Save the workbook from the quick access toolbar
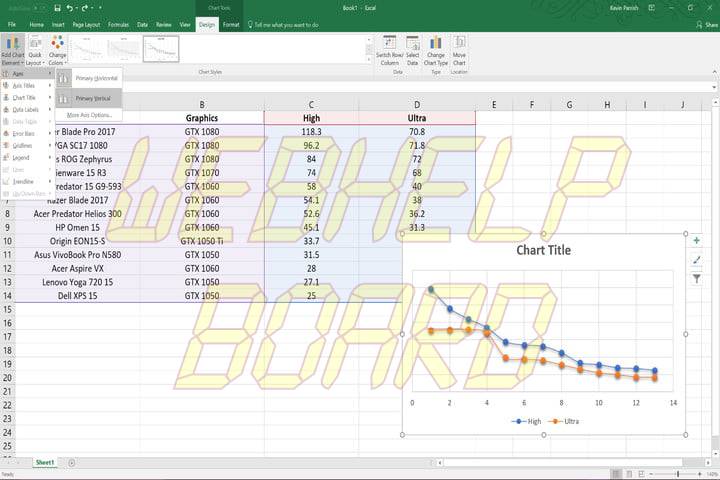The width and height of the screenshot is (720, 480). (57, 8)
